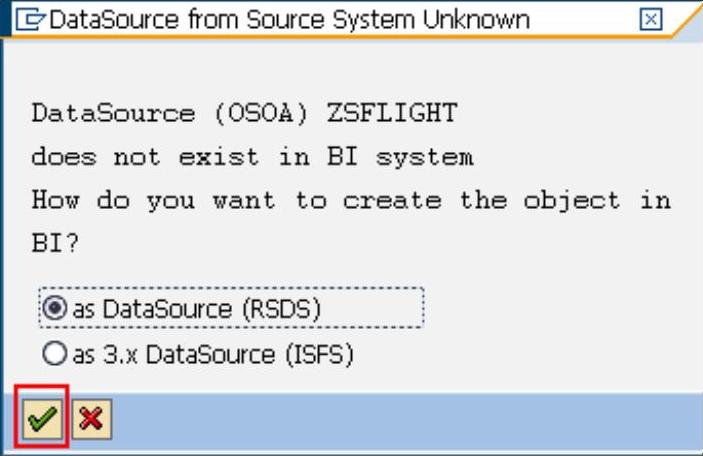Click the word "object" in the message
703x456 pixels.
(x=574, y=200)
